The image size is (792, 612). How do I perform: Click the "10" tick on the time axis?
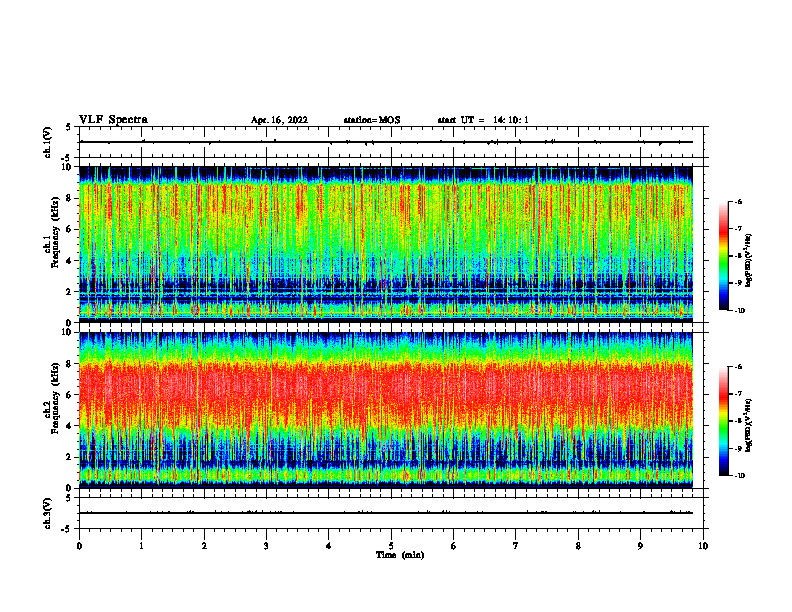[703, 546]
